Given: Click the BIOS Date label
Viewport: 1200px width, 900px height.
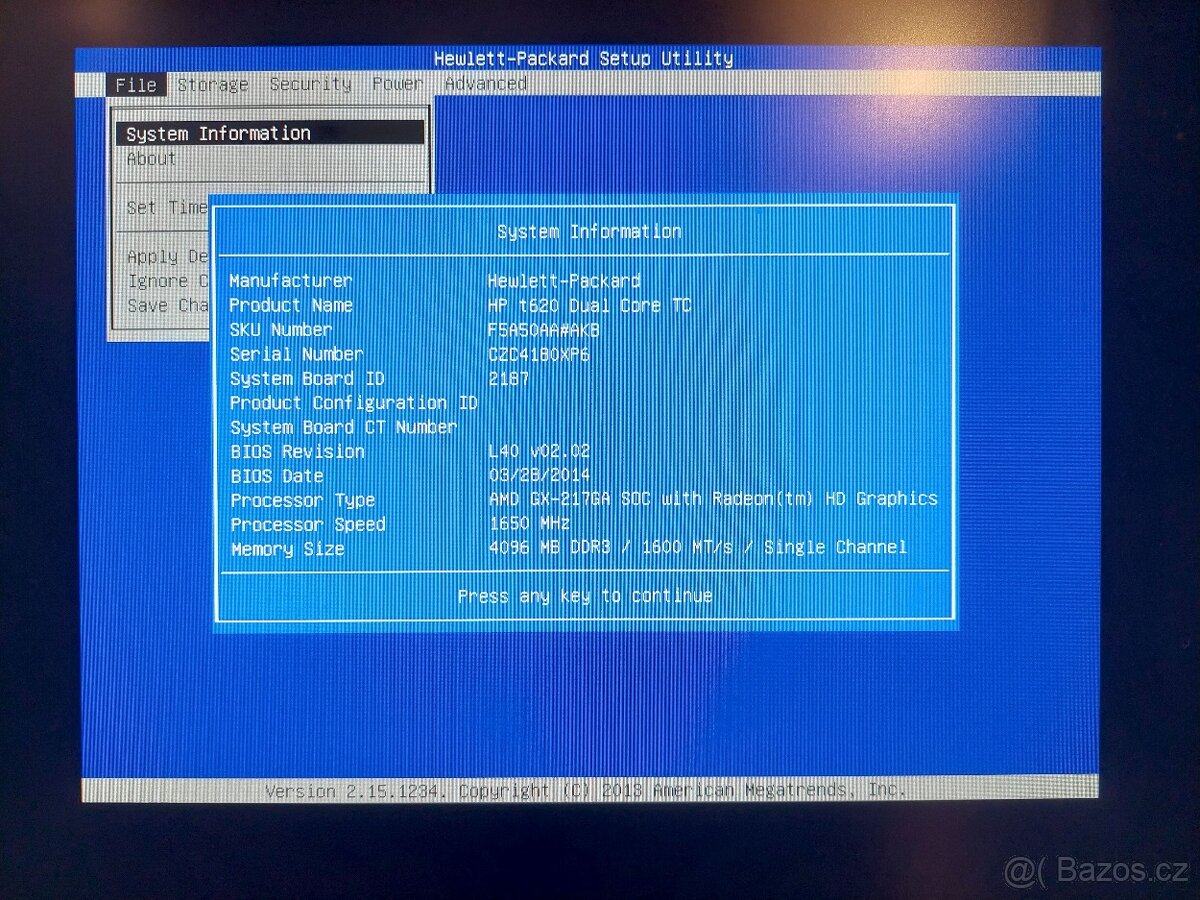Looking at the screenshot, I should click(x=276, y=476).
